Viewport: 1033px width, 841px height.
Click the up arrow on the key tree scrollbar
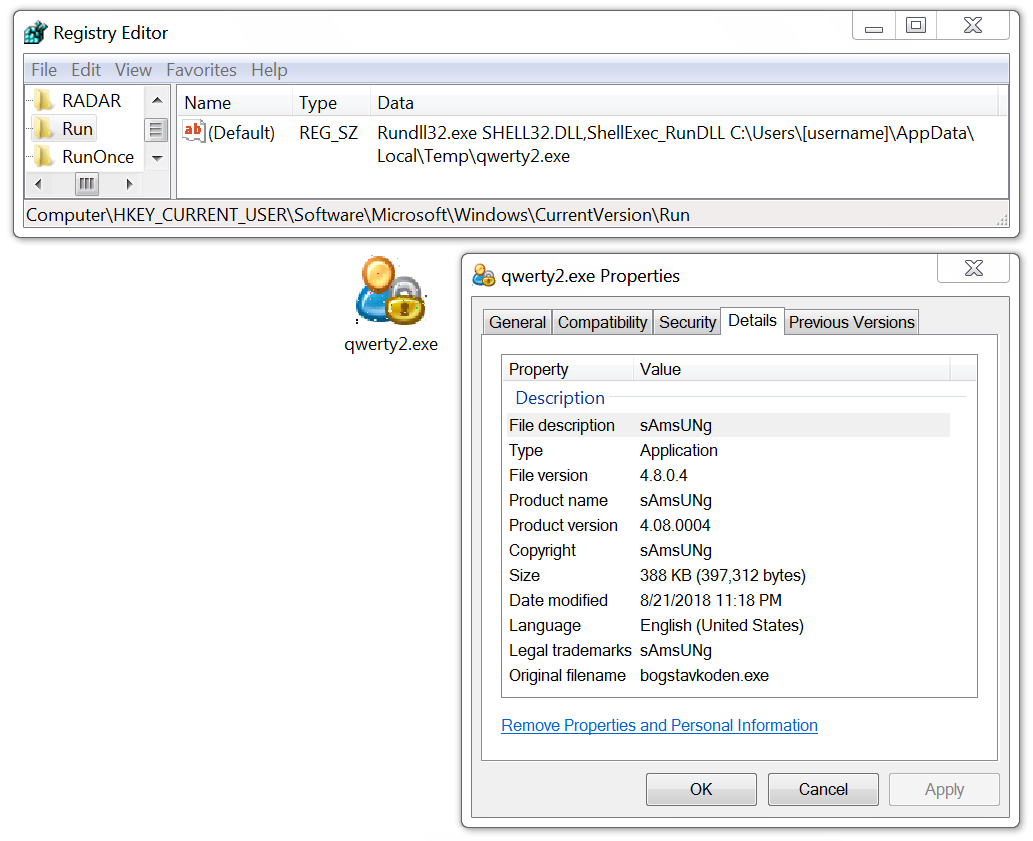tap(157, 100)
